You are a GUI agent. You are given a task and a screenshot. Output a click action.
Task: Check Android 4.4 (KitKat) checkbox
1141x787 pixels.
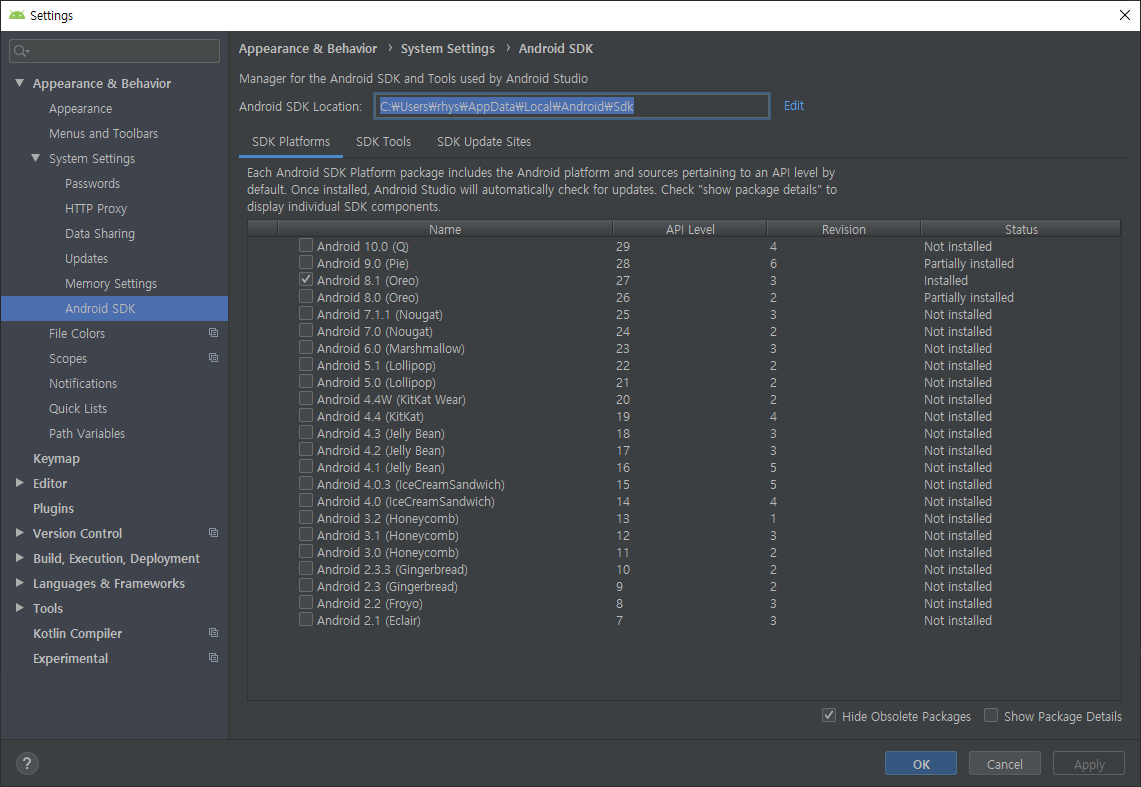point(306,415)
